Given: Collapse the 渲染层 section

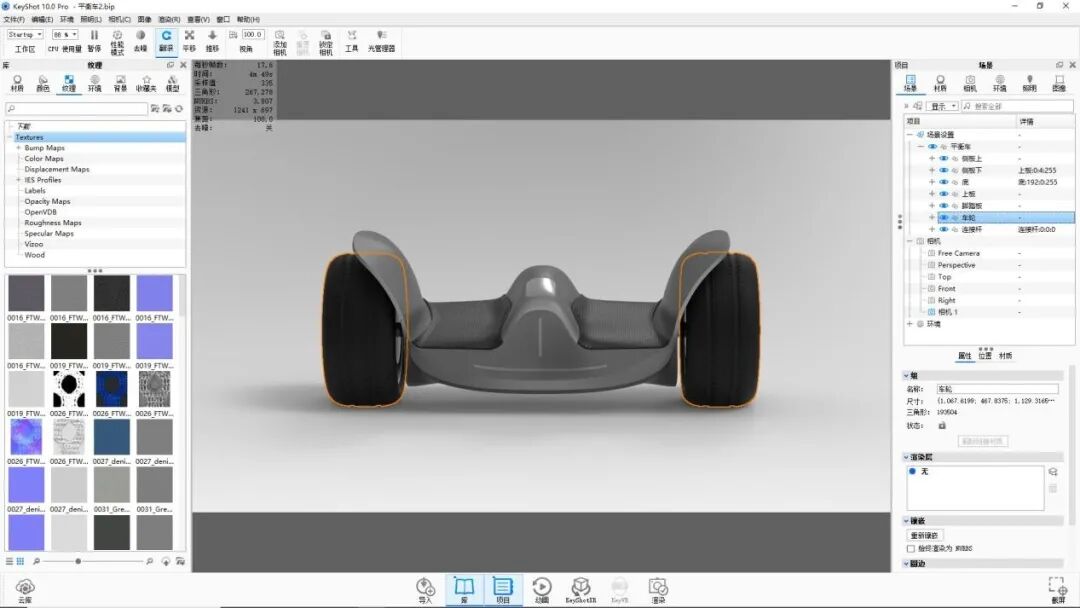Looking at the screenshot, I should click(906, 457).
